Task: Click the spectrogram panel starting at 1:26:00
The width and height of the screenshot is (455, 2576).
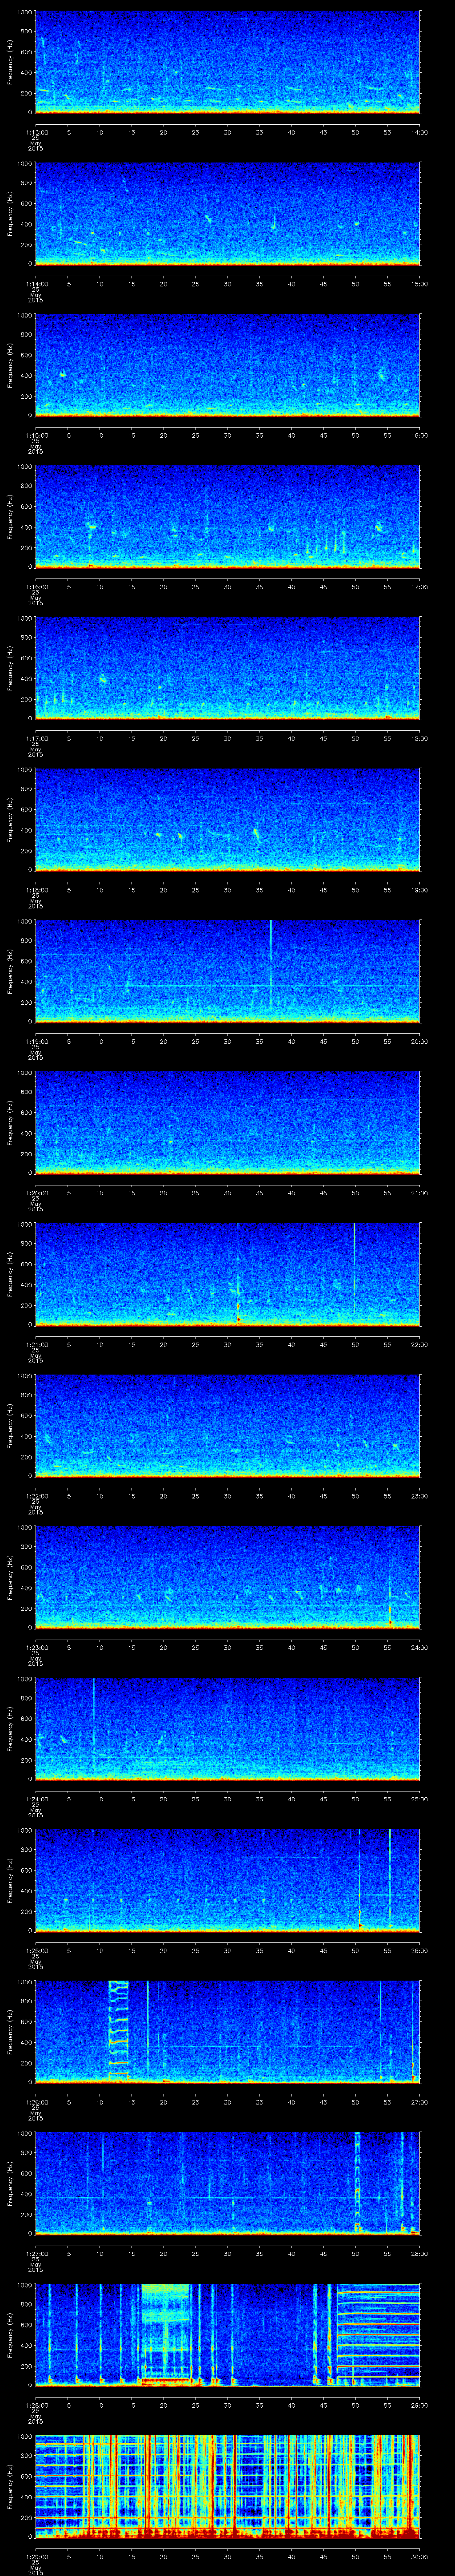Action: [x=228, y=2032]
